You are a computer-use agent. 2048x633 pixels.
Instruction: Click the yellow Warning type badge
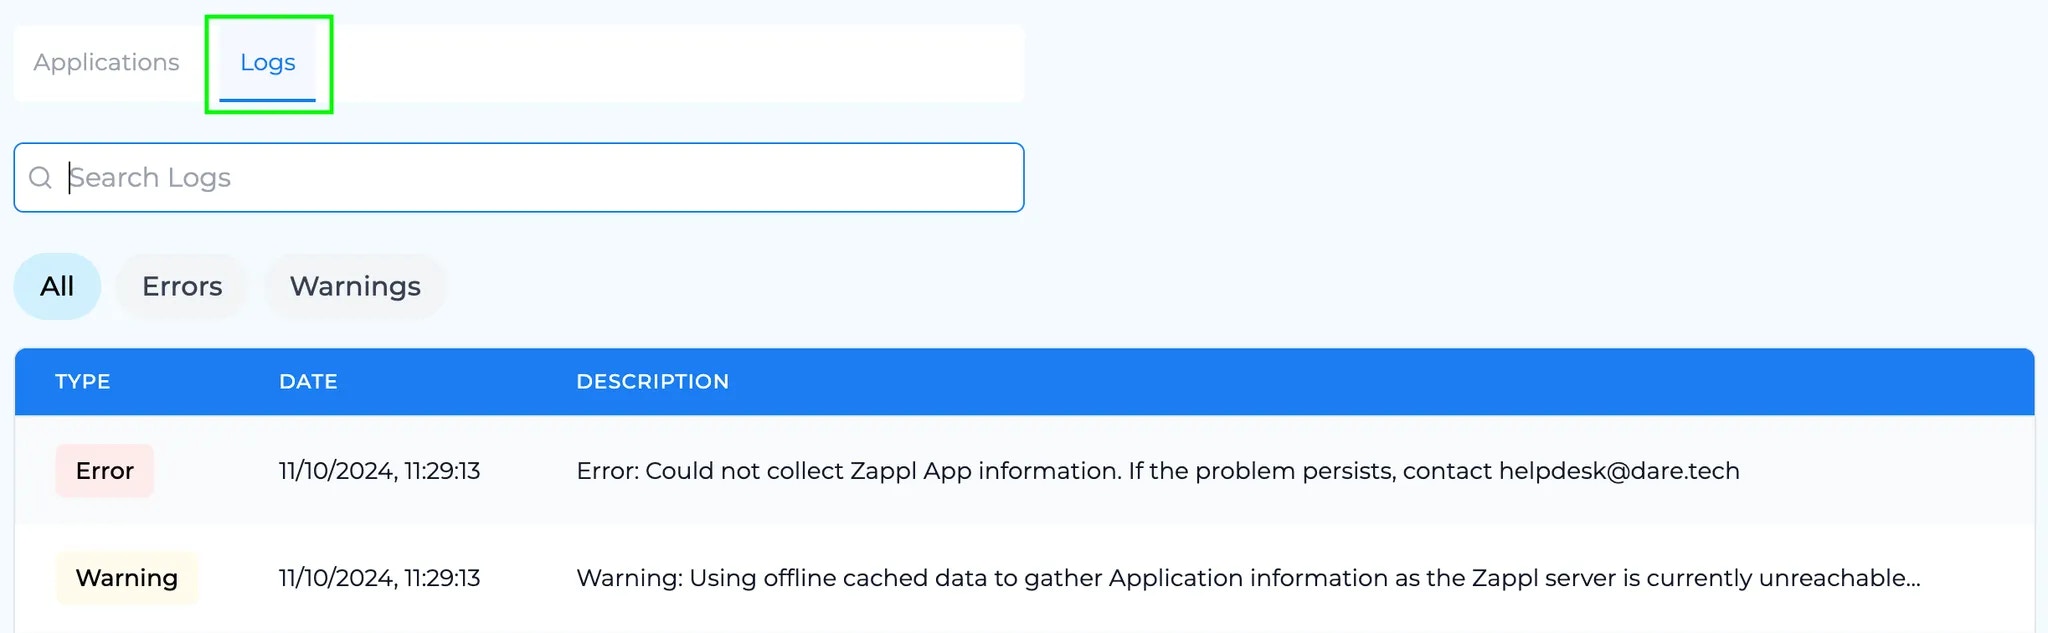(x=127, y=578)
